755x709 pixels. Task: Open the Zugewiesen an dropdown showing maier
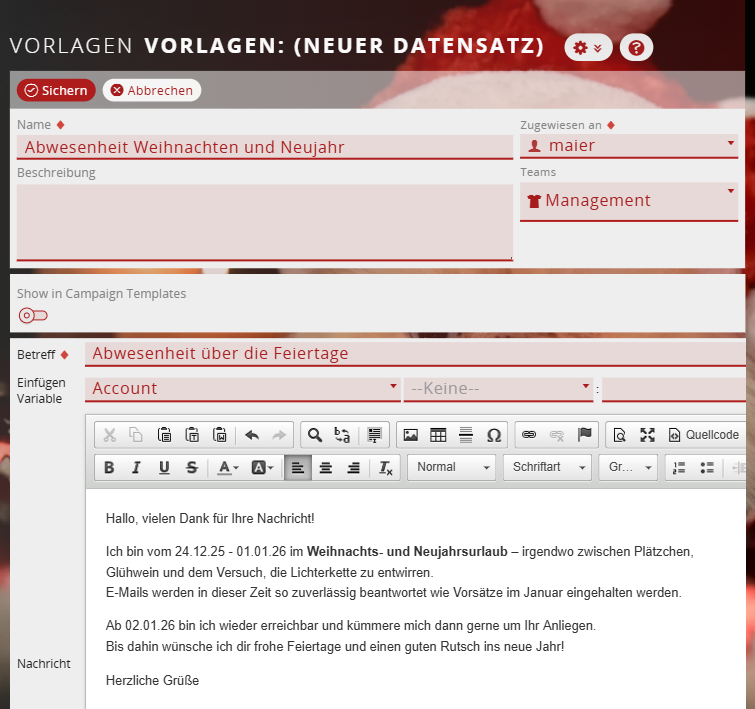(x=629, y=145)
